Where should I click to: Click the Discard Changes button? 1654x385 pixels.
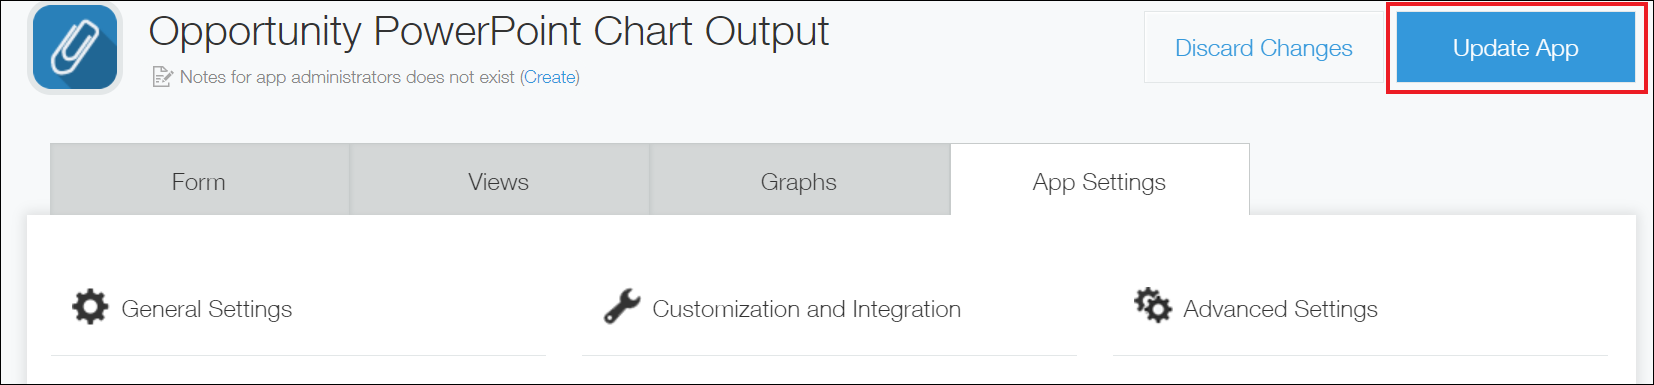tap(1264, 48)
